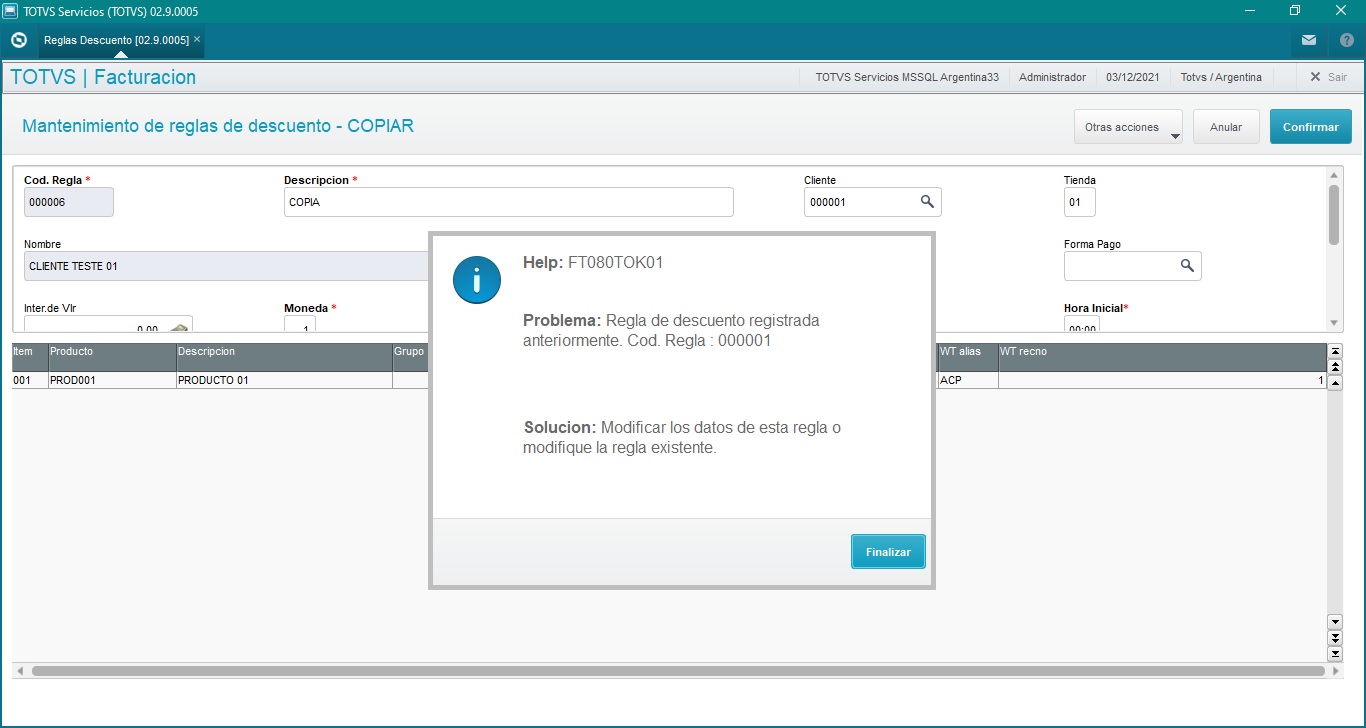
Task: Select the item 001 cell
Action: point(30,380)
